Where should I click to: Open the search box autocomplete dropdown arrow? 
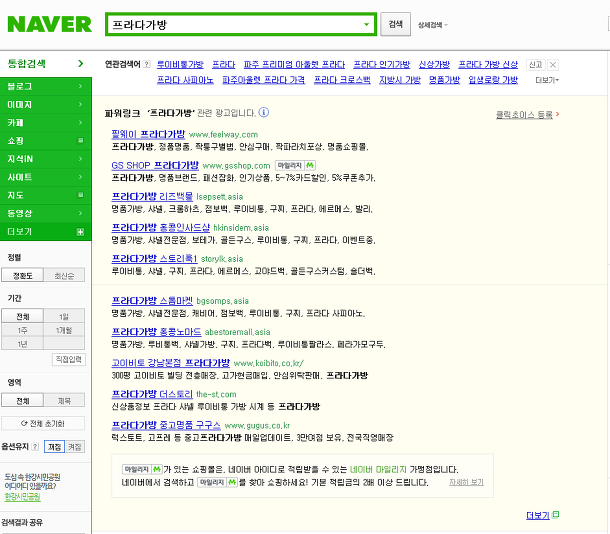tap(366, 25)
